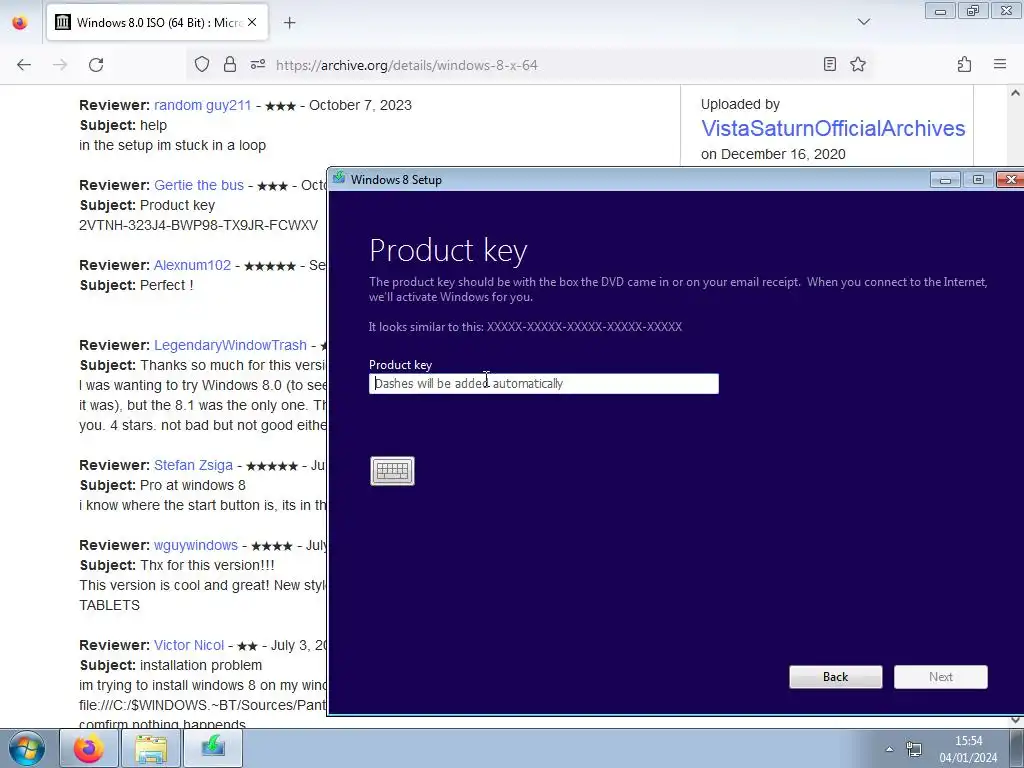Viewport: 1024px width, 768px height.
Task: Bookmark this page with the star icon
Action: pyautogui.click(x=857, y=64)
